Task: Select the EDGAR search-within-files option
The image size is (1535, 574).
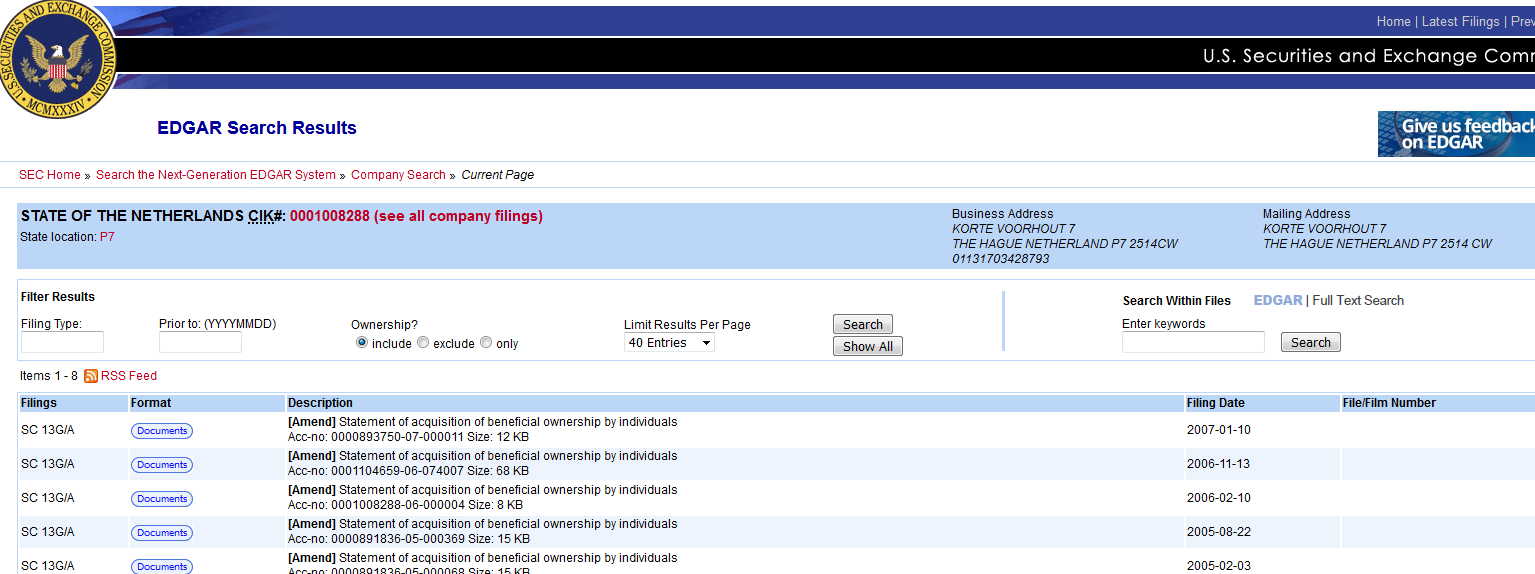Action: (1278, 300)
